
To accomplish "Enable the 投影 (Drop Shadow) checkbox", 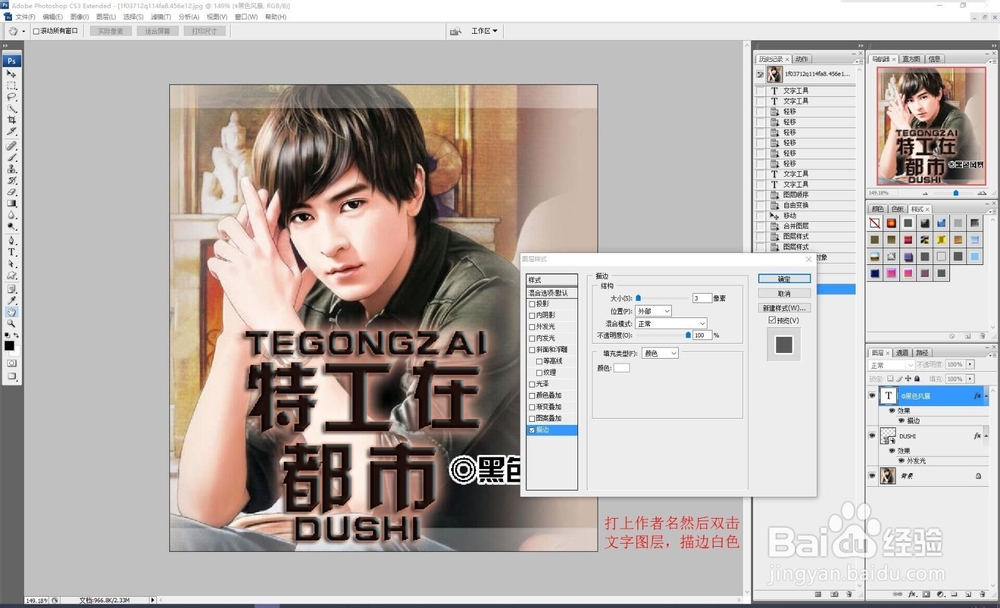I will 532,304.
